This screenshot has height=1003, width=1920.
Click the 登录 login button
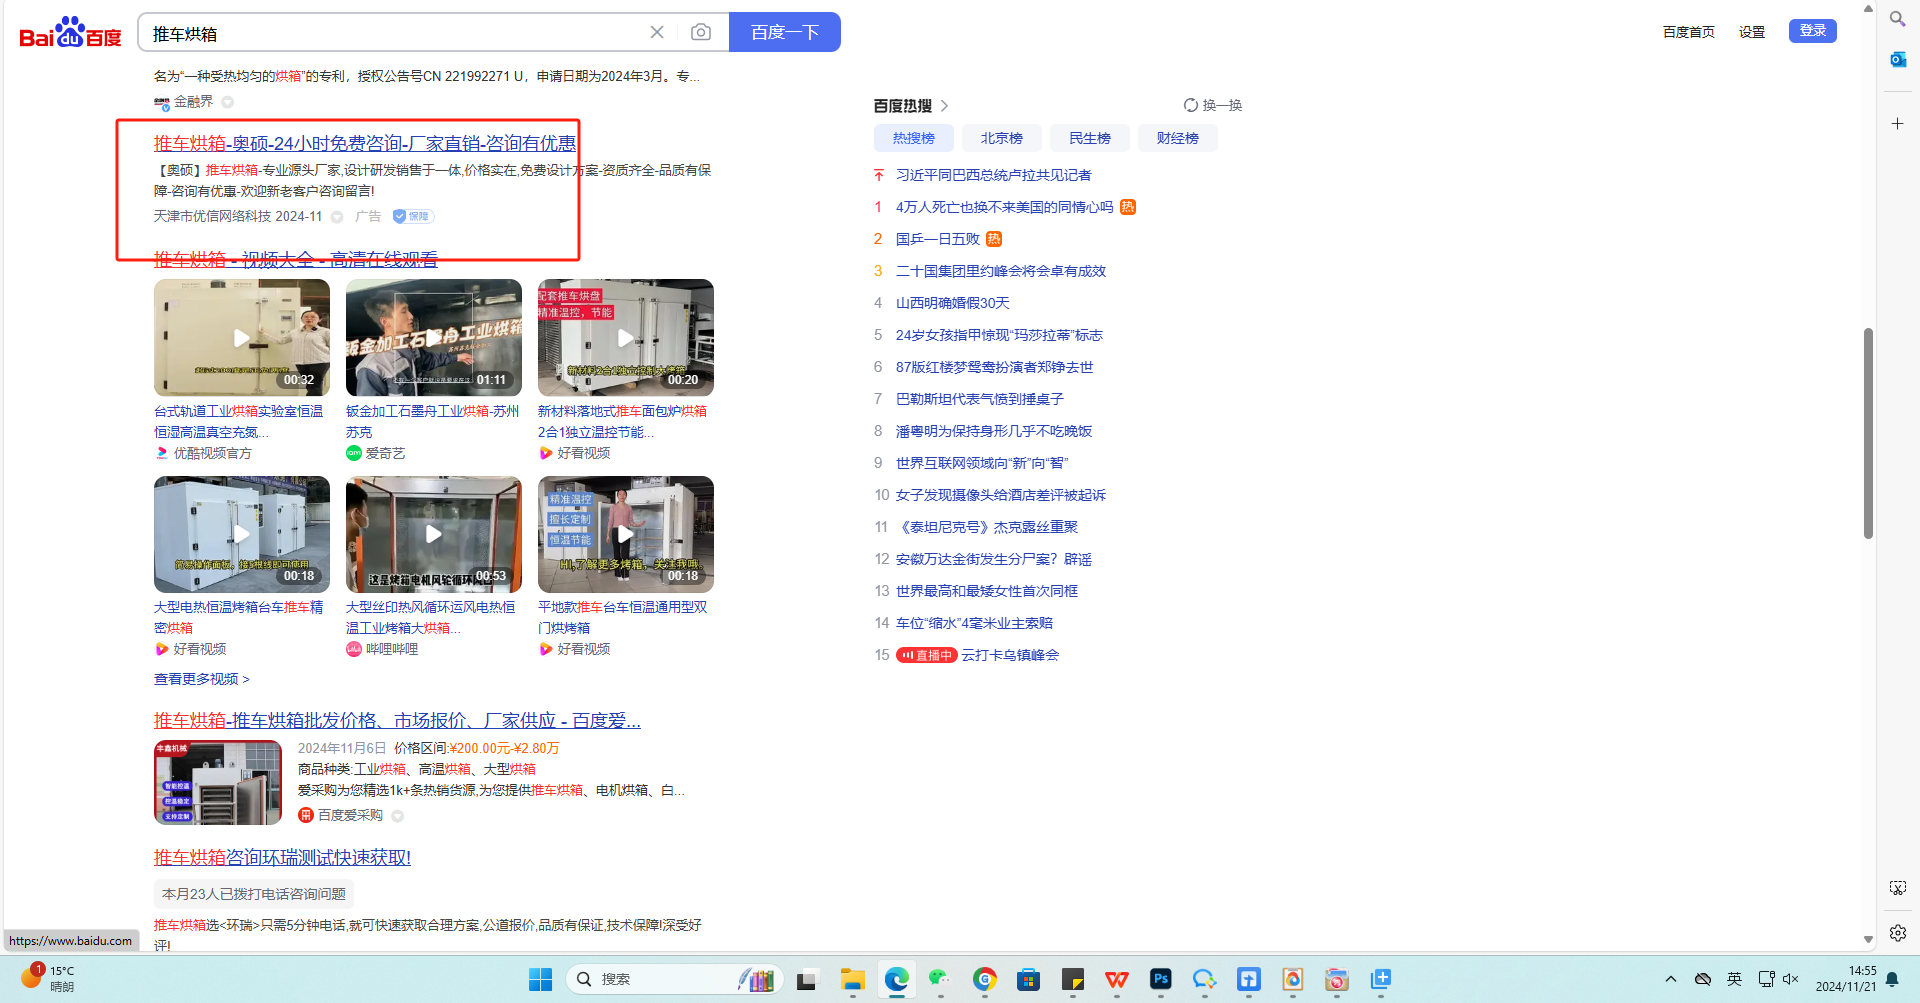click(x=1812, y=31)
